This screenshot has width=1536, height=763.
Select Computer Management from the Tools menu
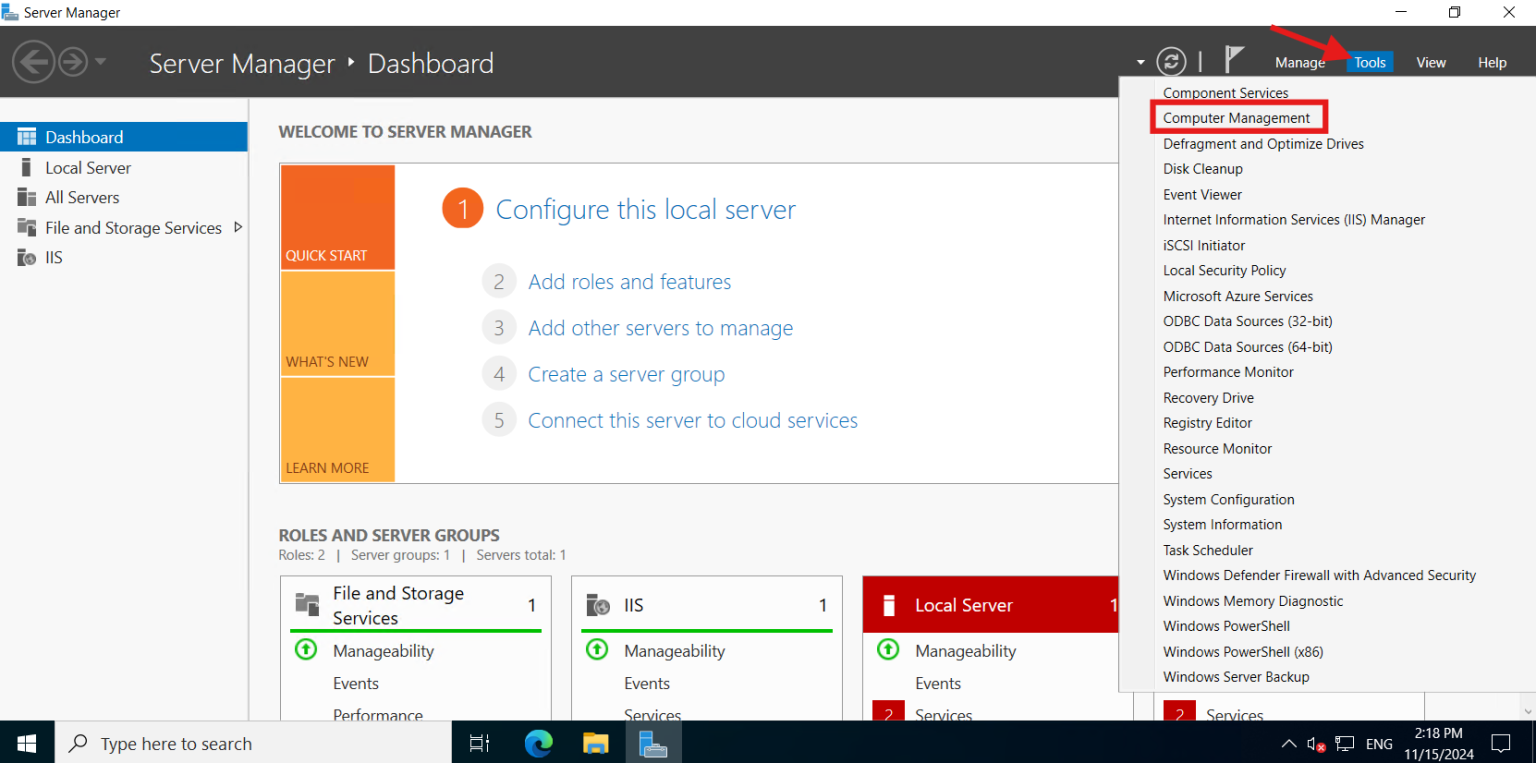(x=1237, y=117)
